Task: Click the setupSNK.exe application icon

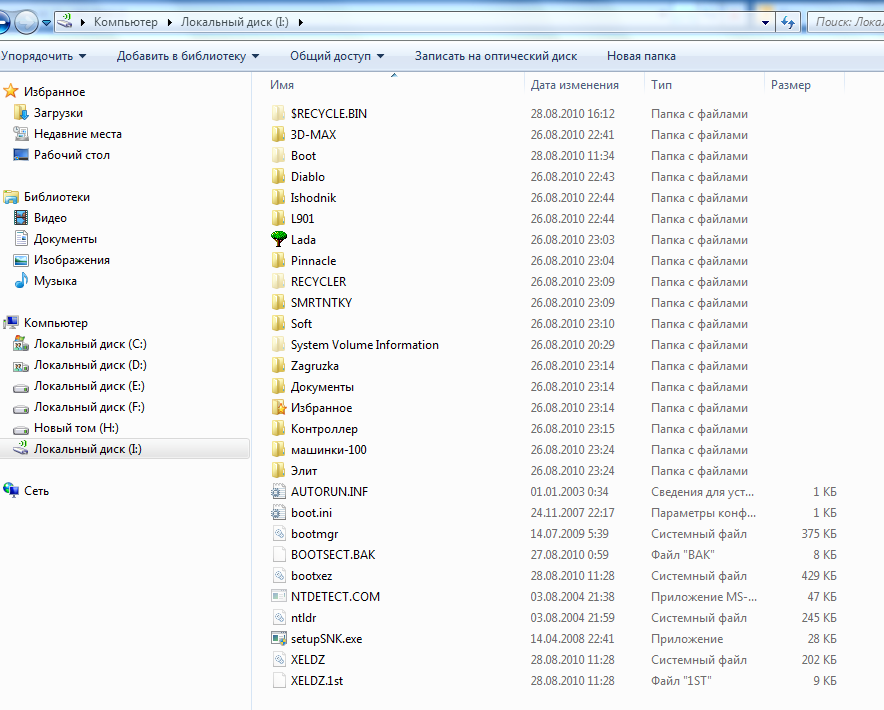Action: pos(279,638)
